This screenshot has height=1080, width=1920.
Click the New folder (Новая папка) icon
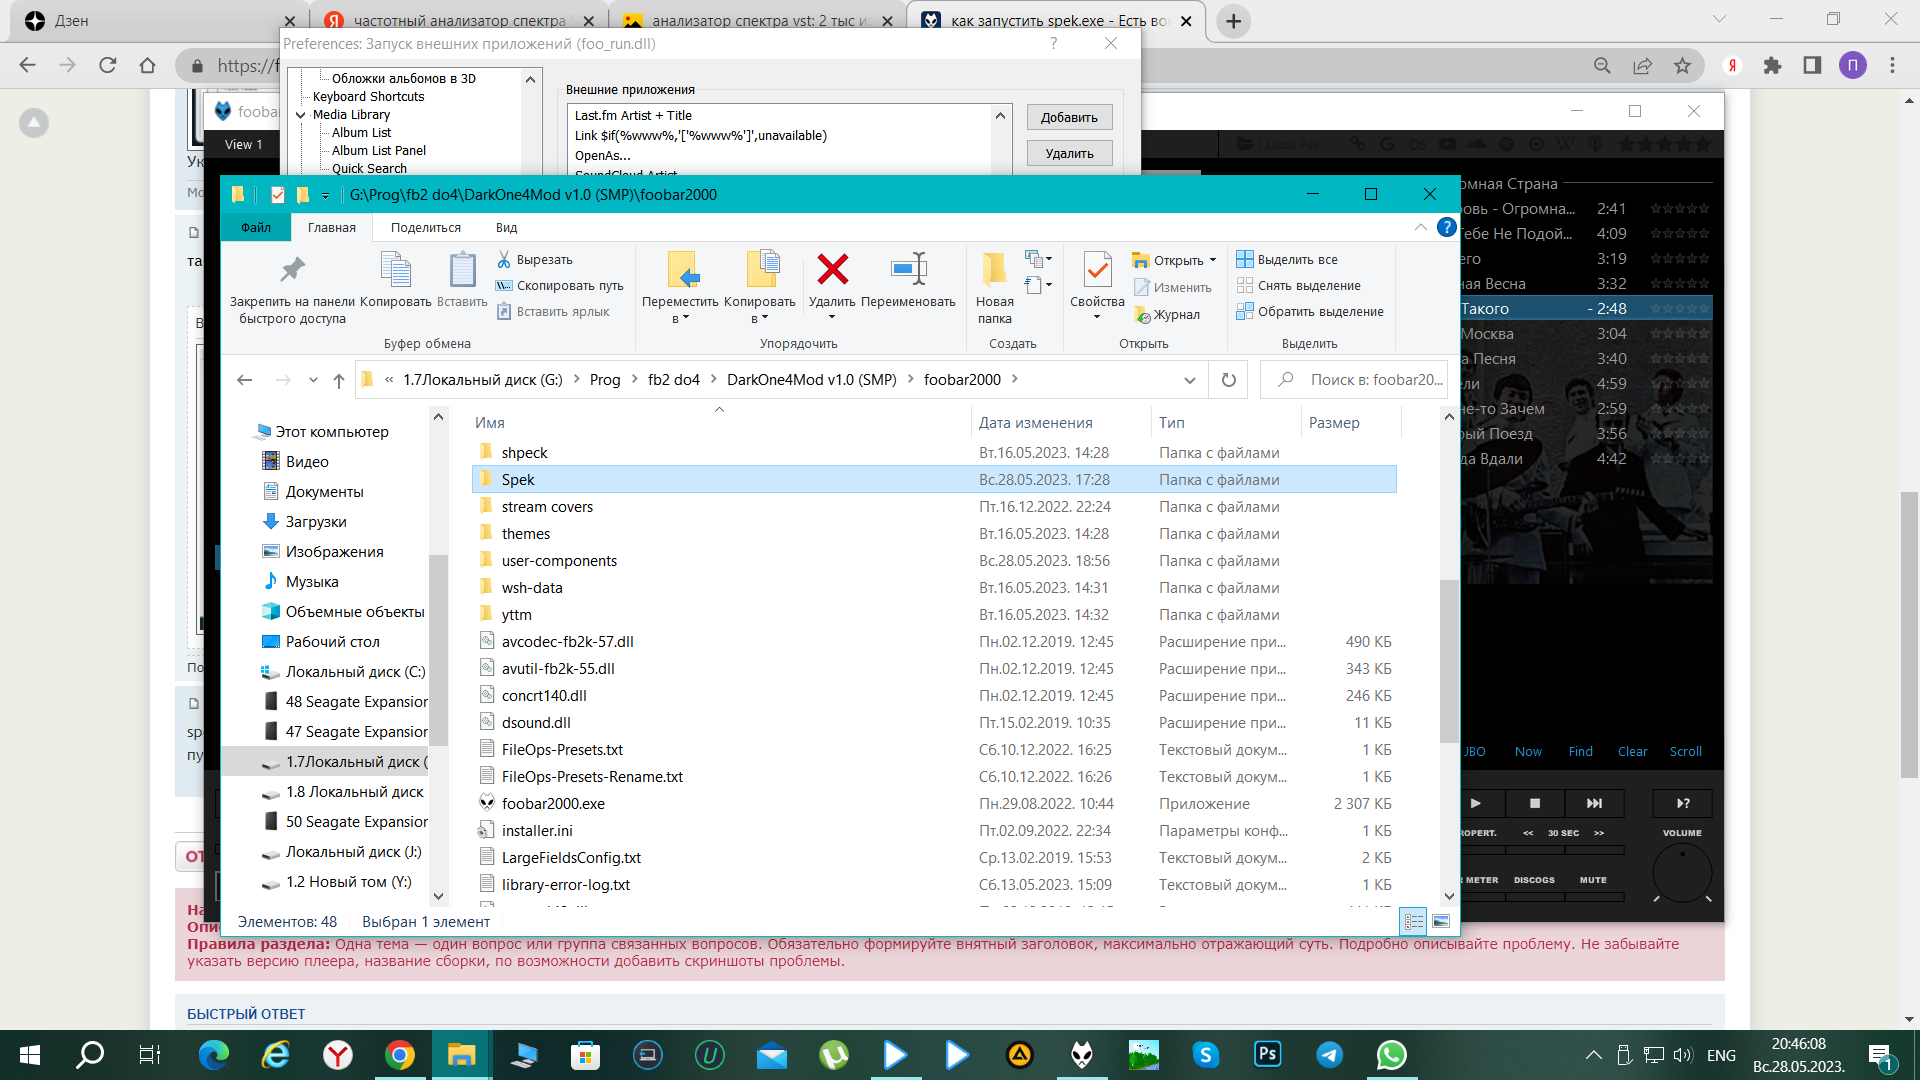[x=994, y=269]
